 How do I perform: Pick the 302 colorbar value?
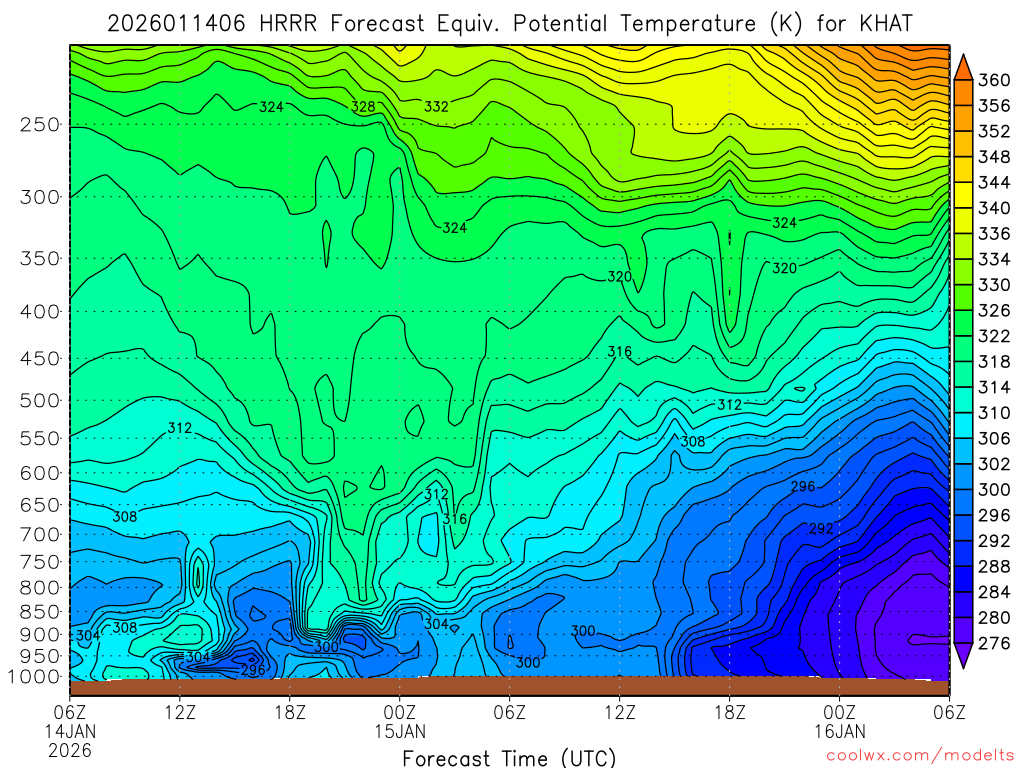pyautogui.click(x=993, y=464)
